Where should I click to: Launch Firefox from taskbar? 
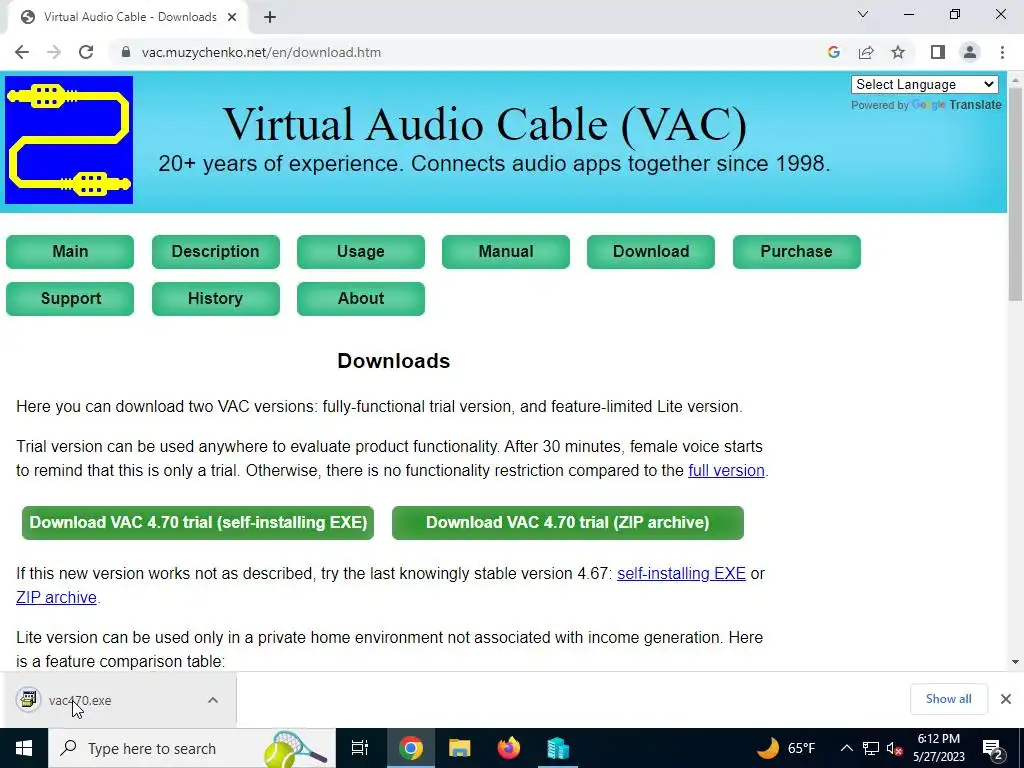509,748
